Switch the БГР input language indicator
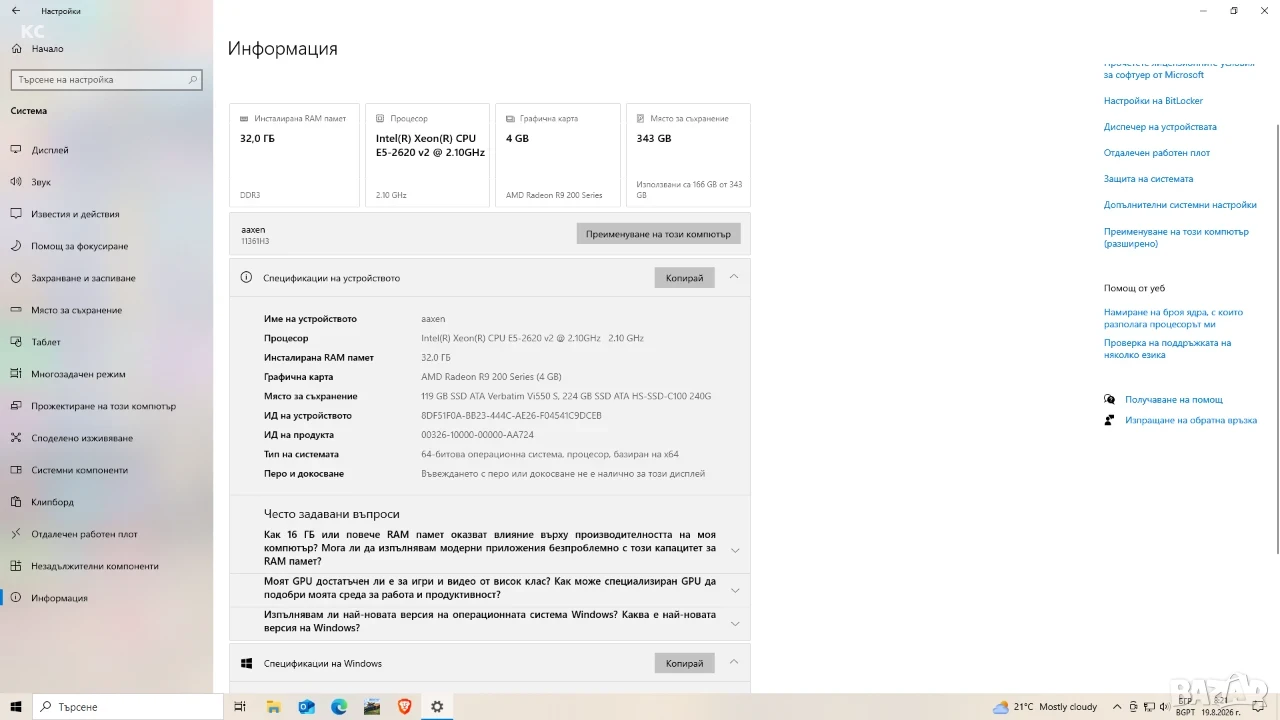This screenshot has height=720, width=1280. coord(1185,707)
